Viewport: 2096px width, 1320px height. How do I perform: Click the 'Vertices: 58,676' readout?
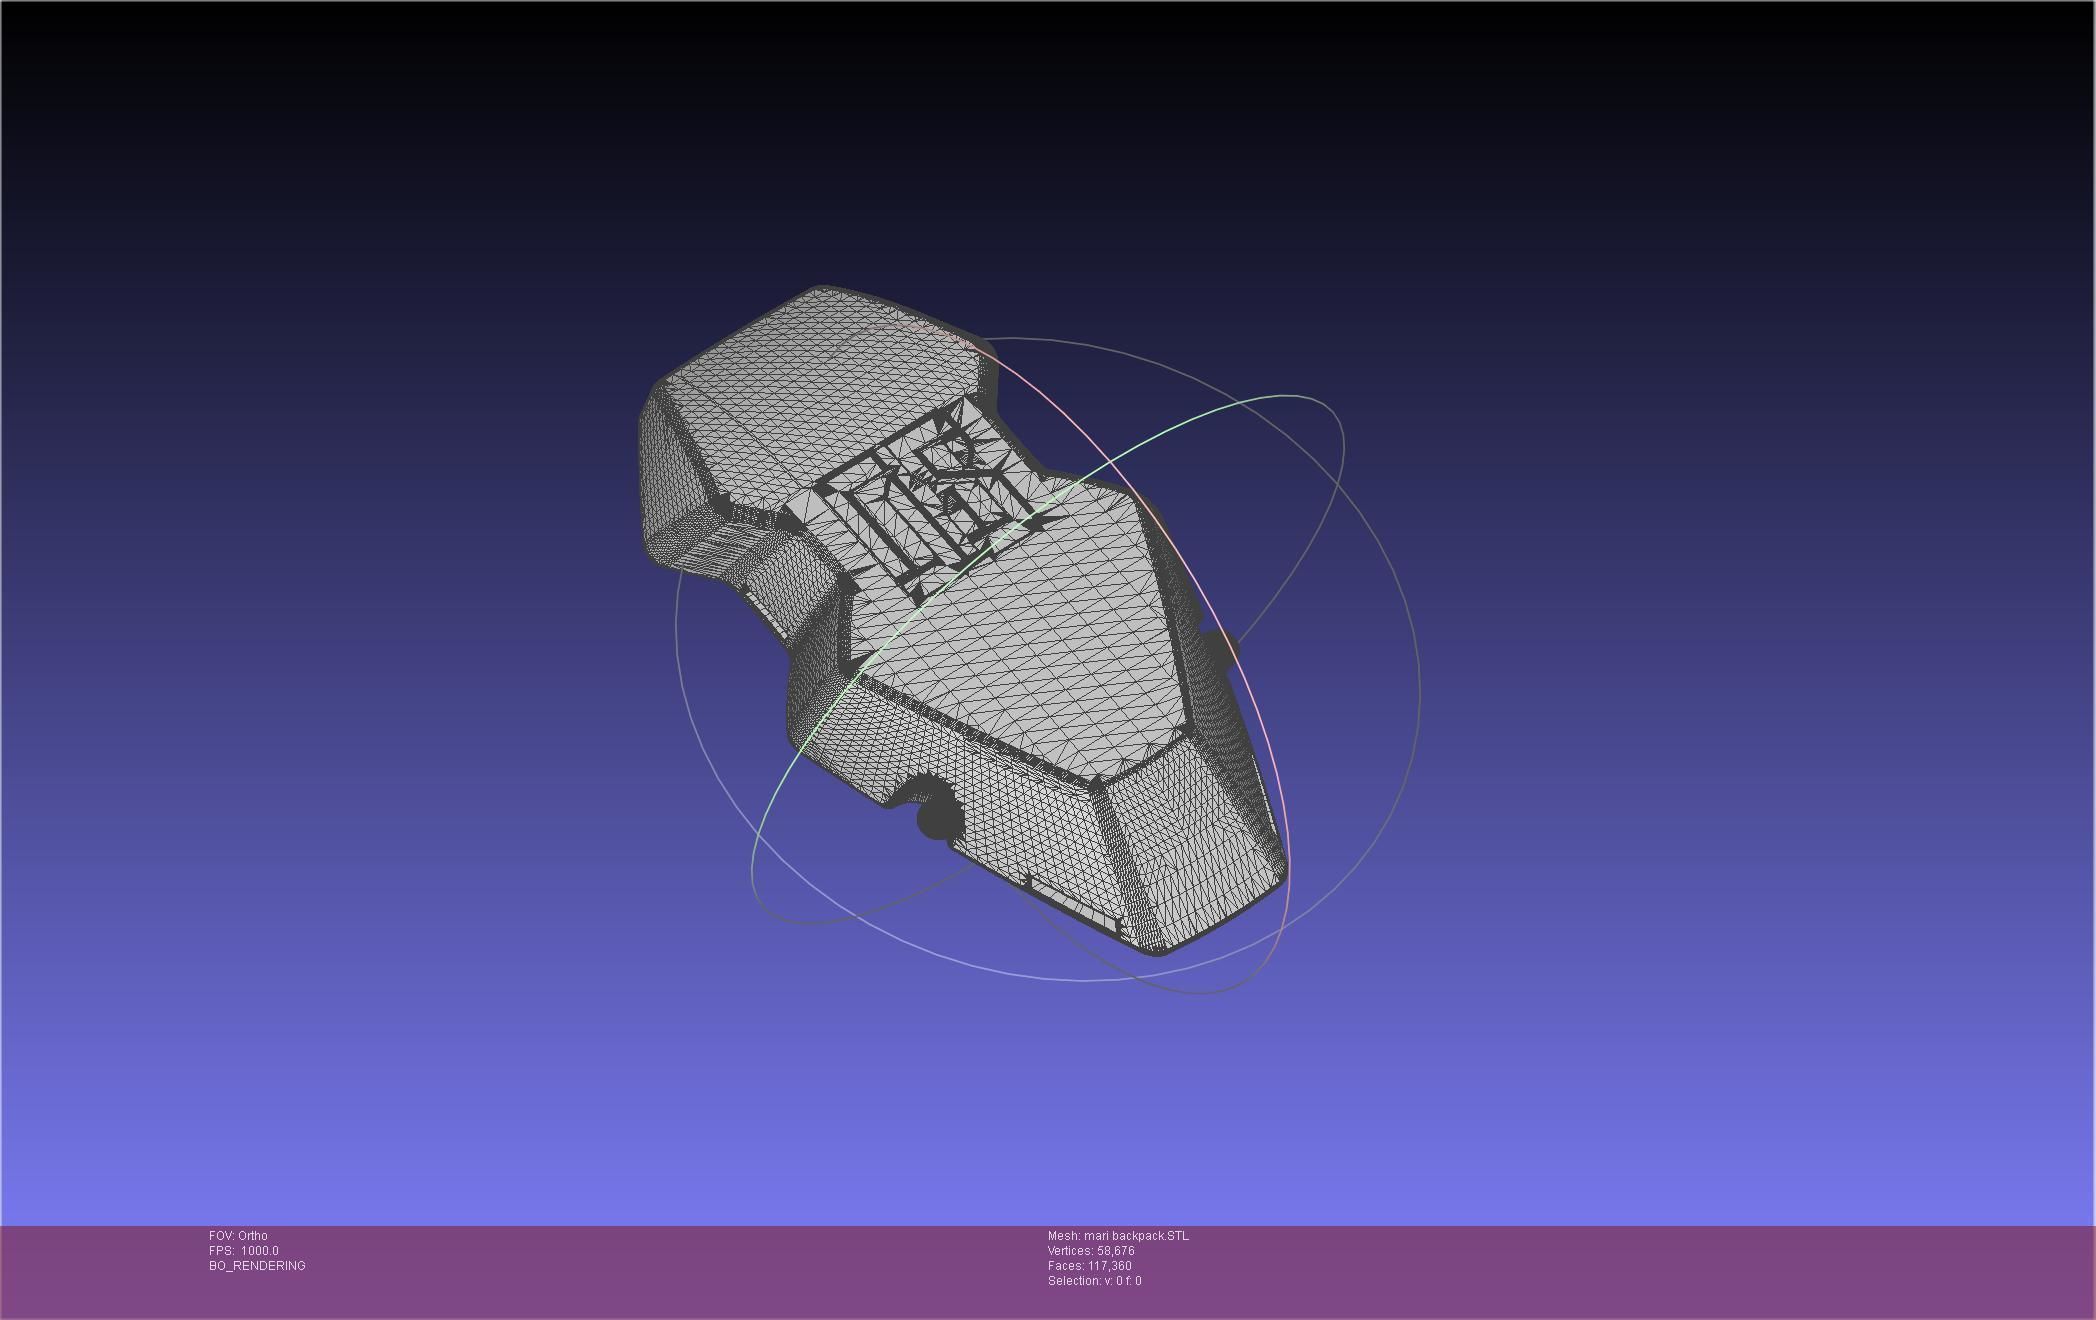pos(1091,1251)
